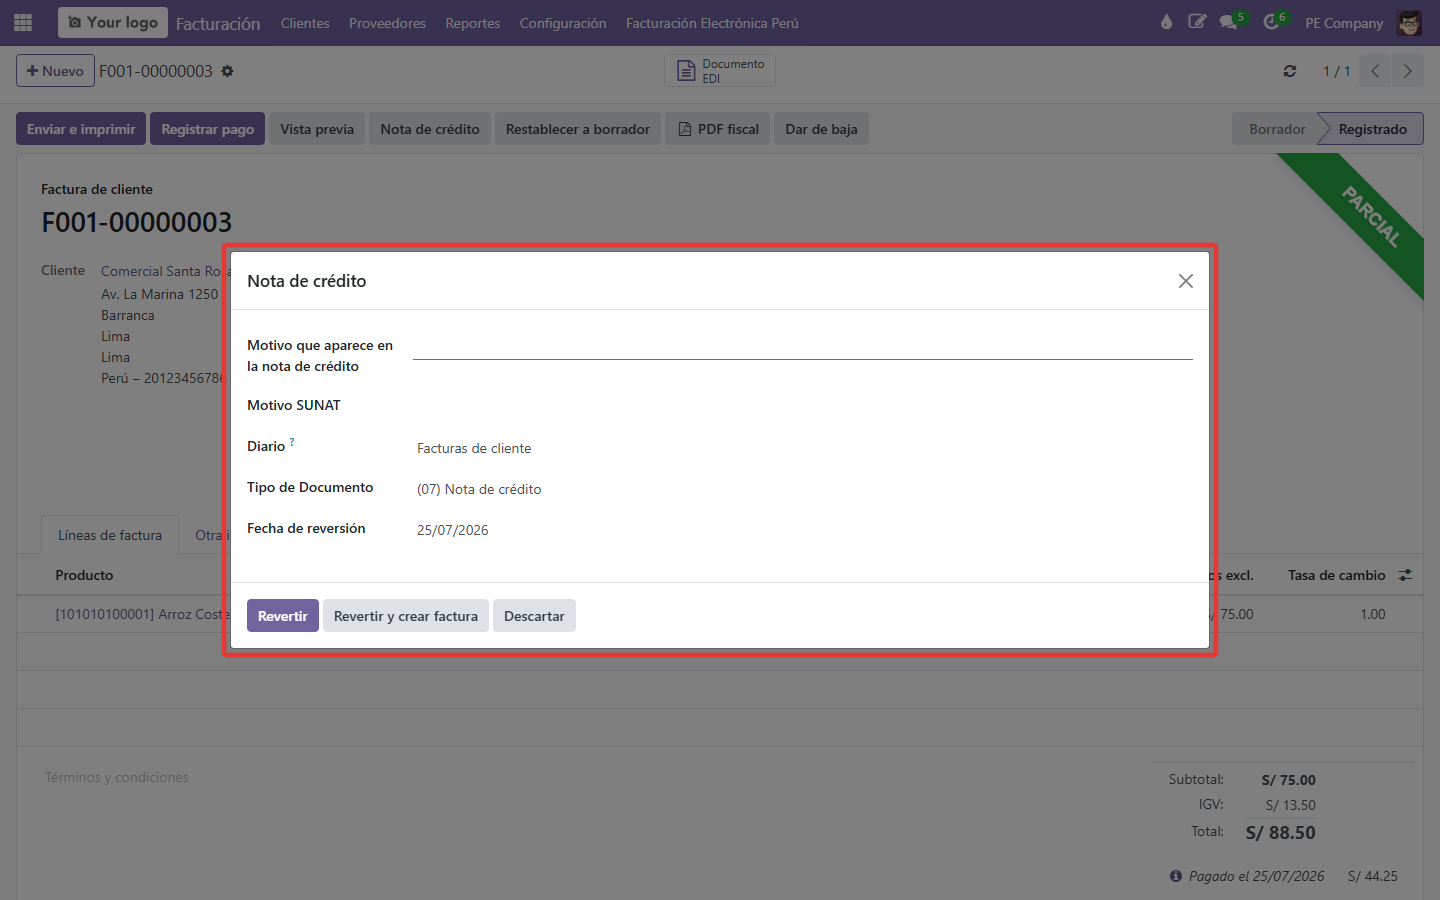Image resolution: width=1440 pixels, height=900 pixels.
Task: Click the Términos y condiciones field
Action: [x=117, y=777]
